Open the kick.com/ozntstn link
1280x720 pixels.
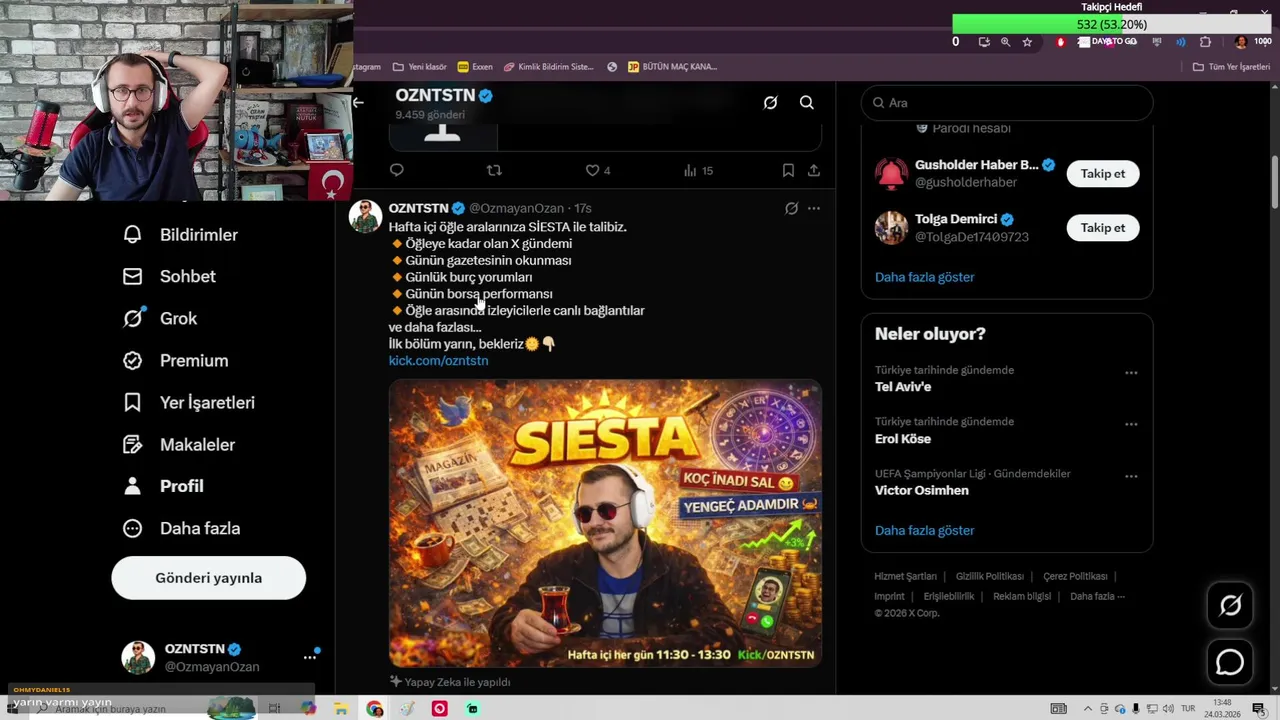pos(438,360)
